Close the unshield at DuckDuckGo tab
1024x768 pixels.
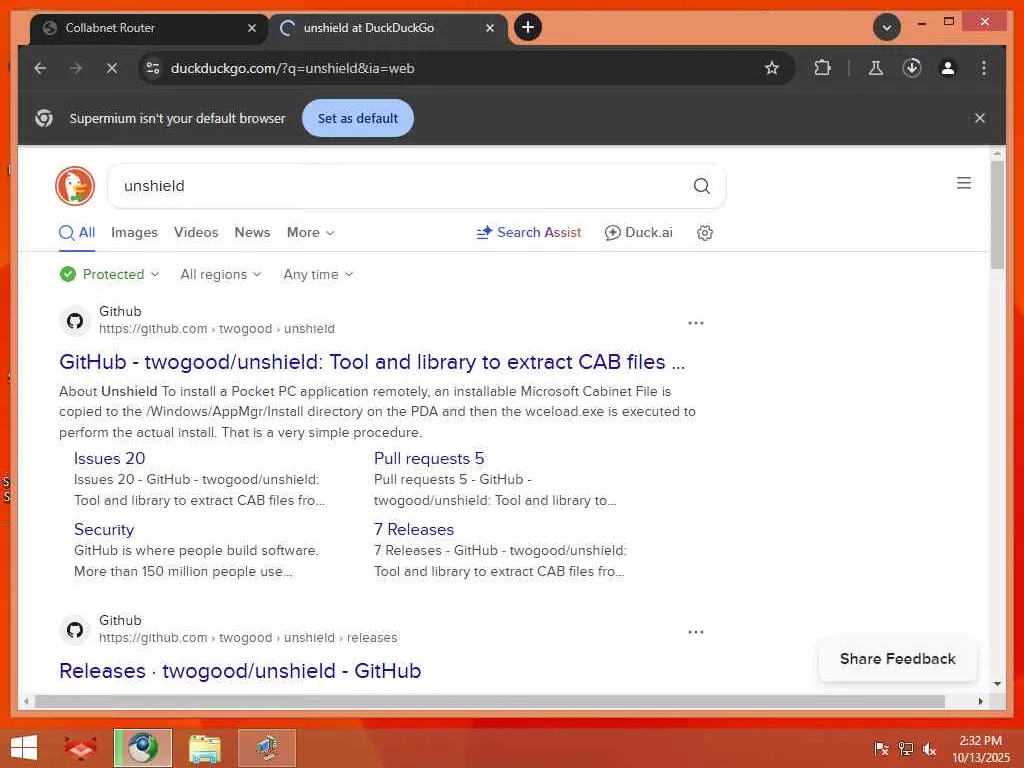[x=490, y=28]
